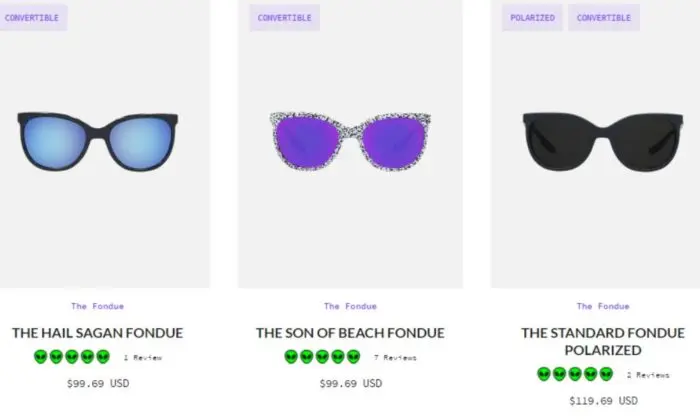Open the '2 Reviews' link for Standard Fondue Polarized
This screenshot has width=700, height=420.
pos(648,375)
